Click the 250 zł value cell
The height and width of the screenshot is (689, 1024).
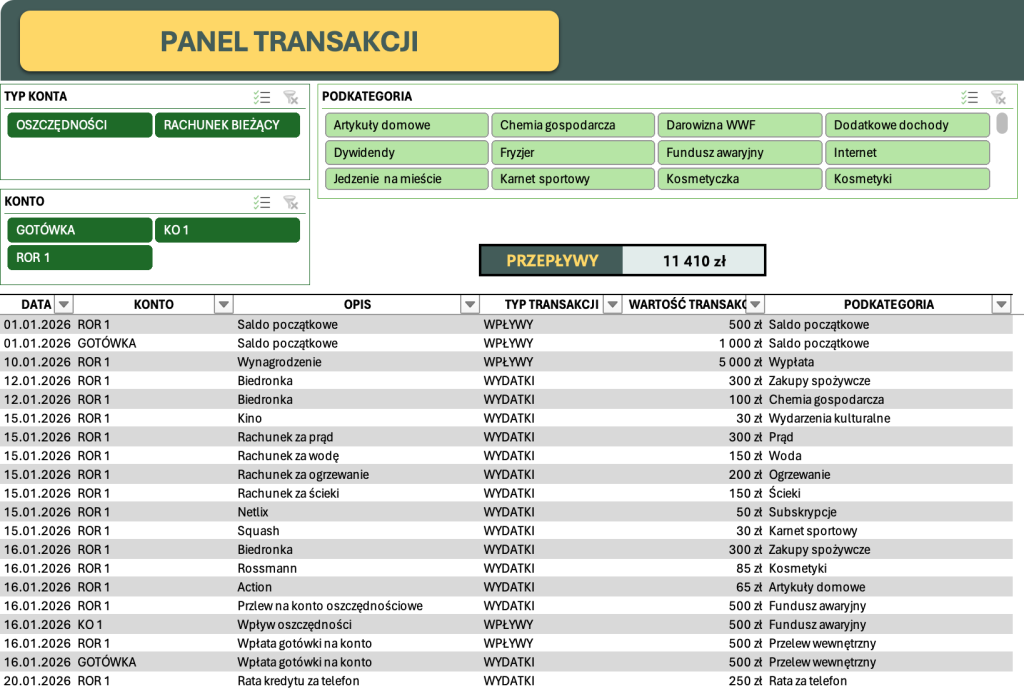693,681
